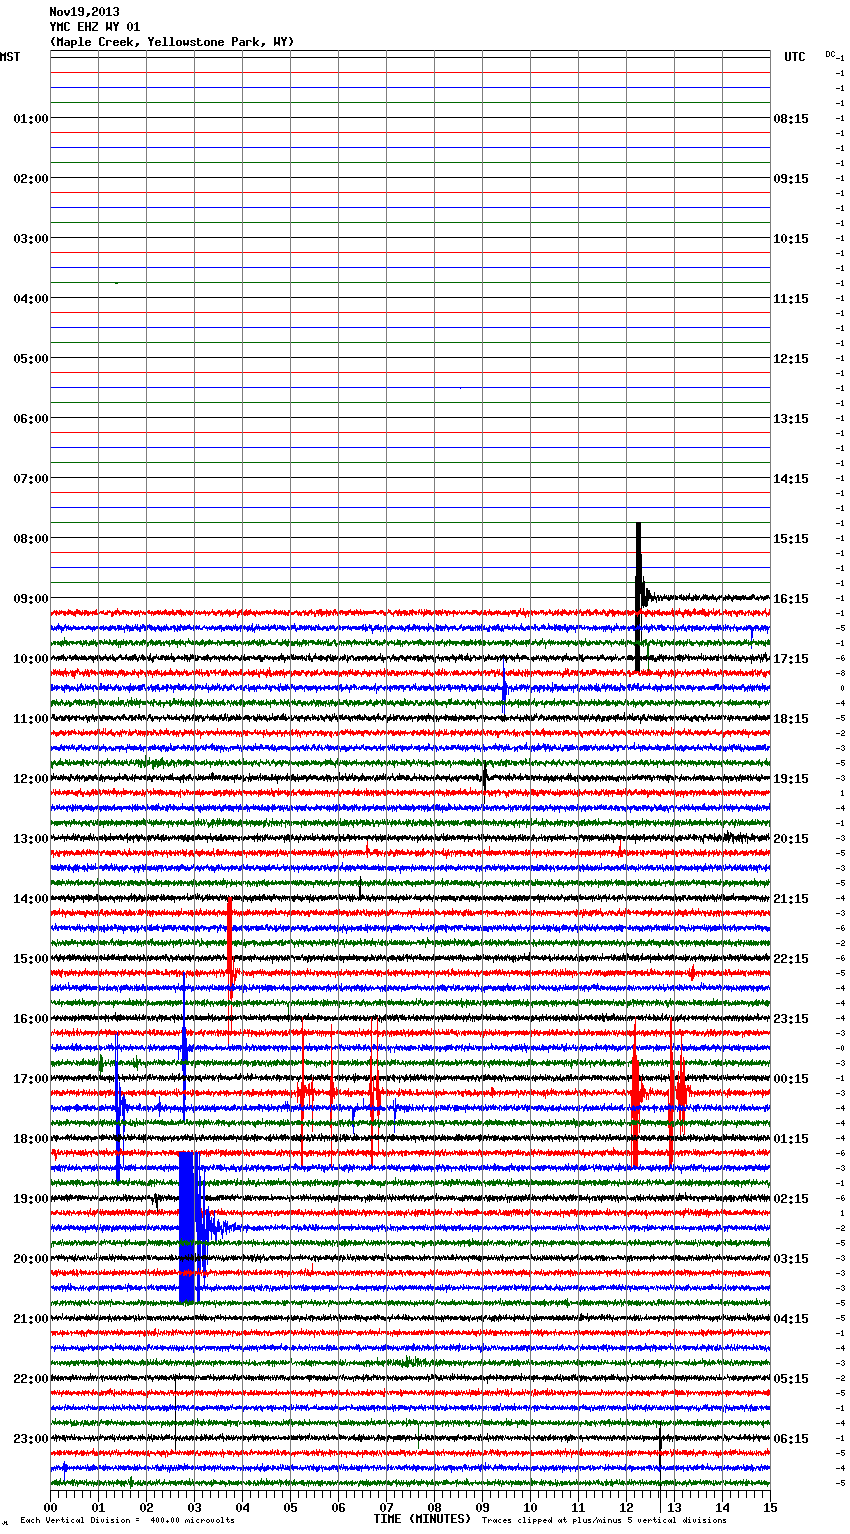Click the blue spike near minute 1.4 at 17:00
The width and height of the screenshot is (850, 1534).
118,1108
